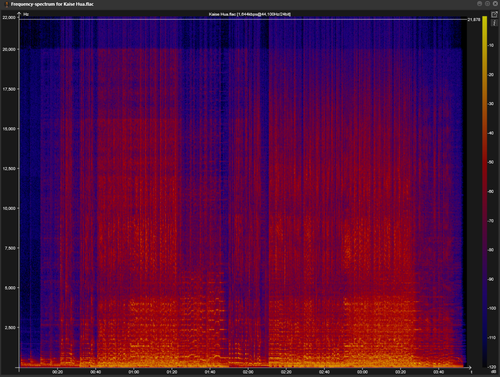
Task: Click the 01:00 time axis label
Action: pyautogui.click(x=134, y=372)
